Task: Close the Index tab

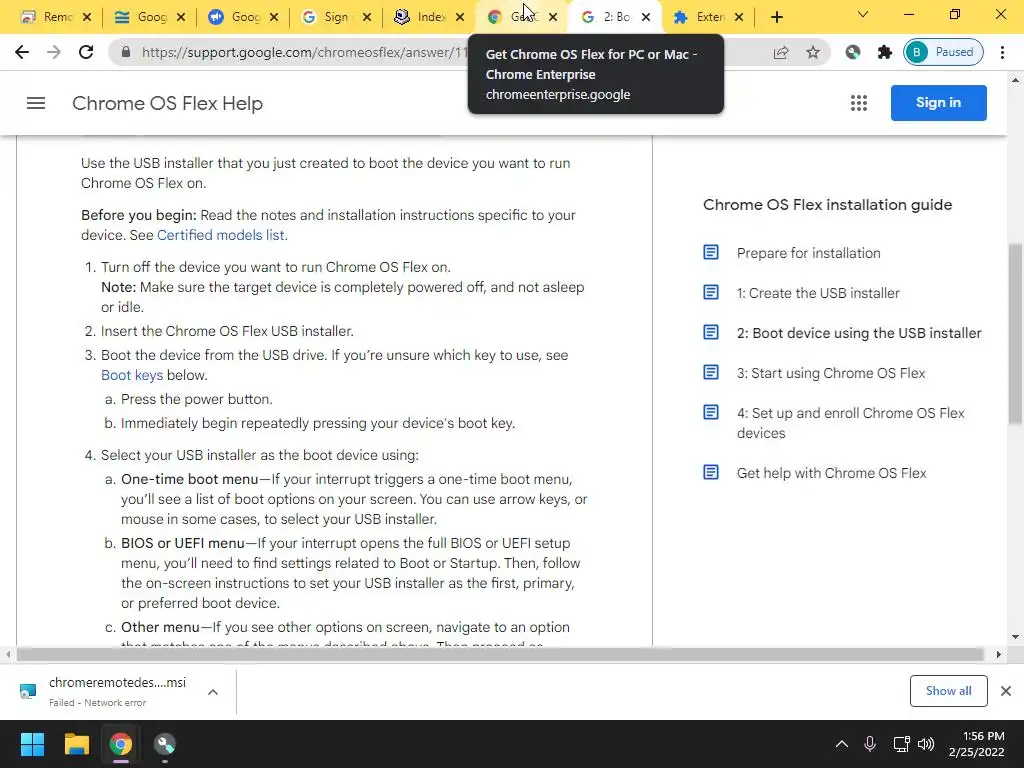Action: (x=460, y=17)
